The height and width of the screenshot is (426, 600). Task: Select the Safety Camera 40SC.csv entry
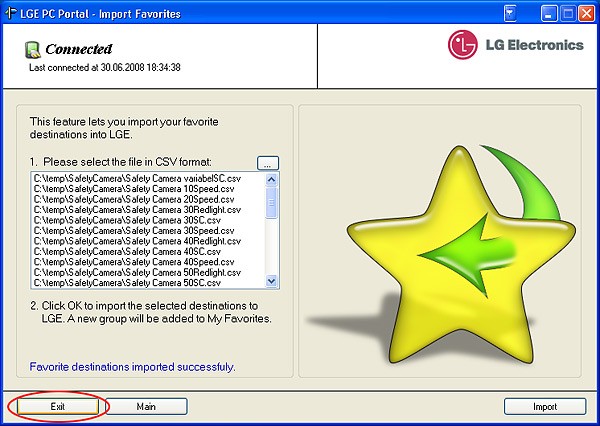pos(127,251)
